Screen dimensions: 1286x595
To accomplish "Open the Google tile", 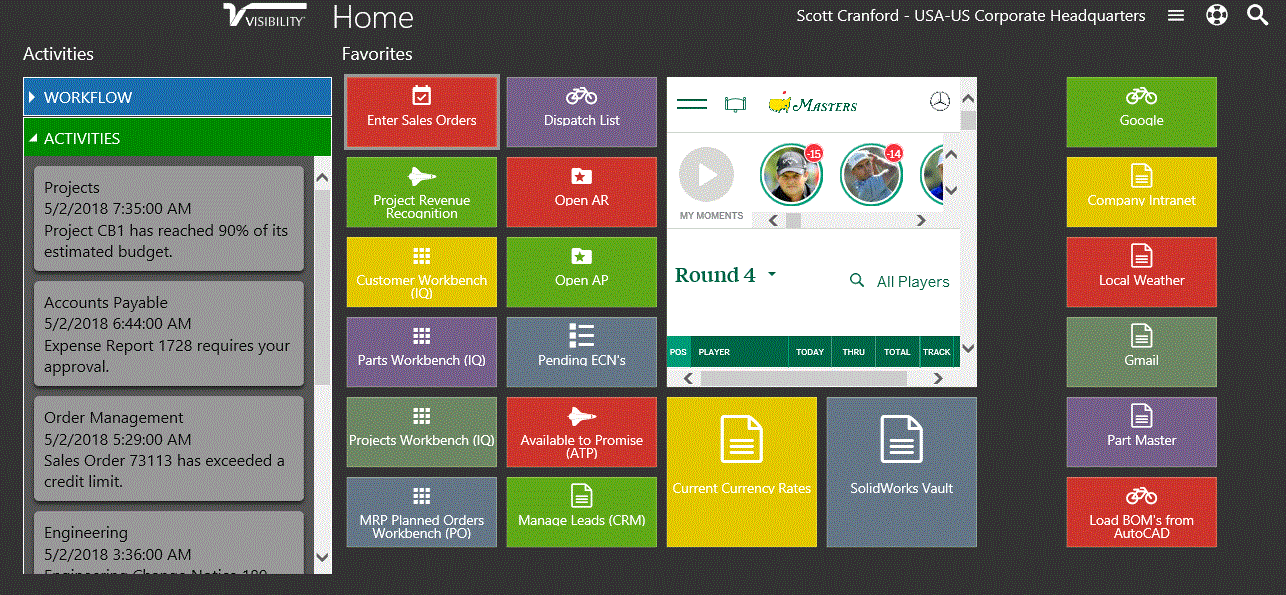I will click(1142, 112).
